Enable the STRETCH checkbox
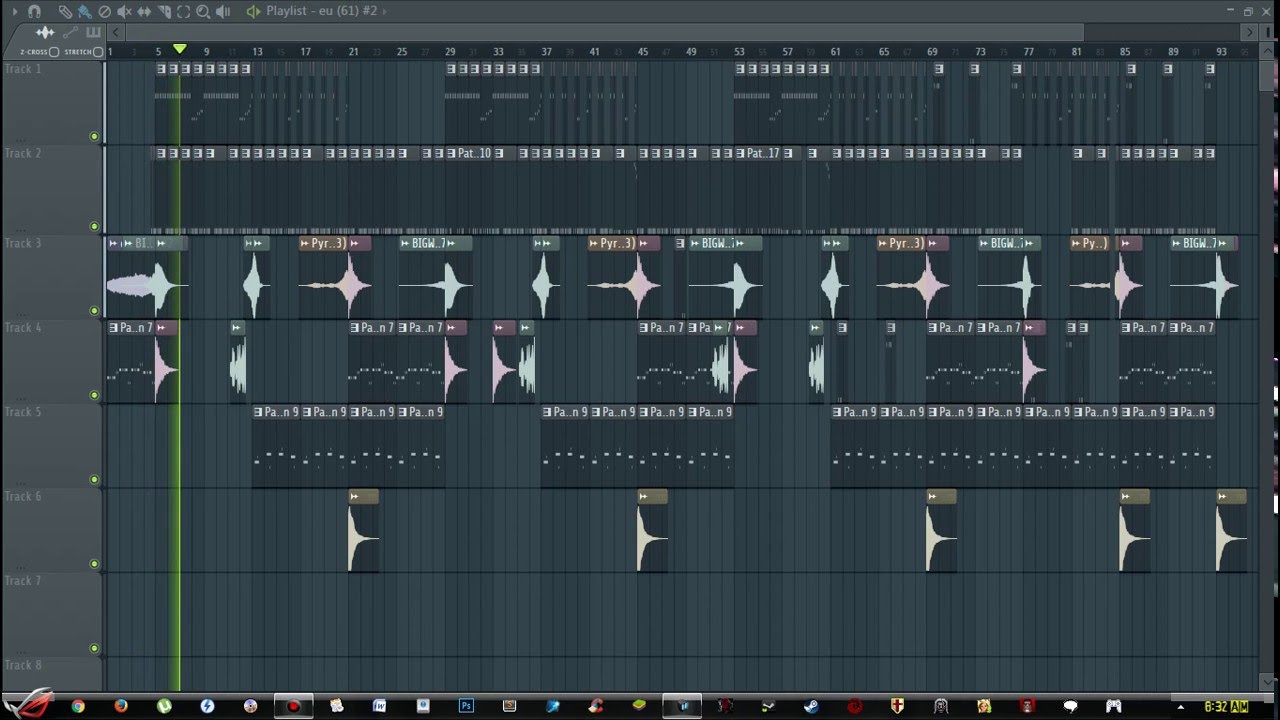The height and width of the screenshot is (720, 1280). pos(98,52)
